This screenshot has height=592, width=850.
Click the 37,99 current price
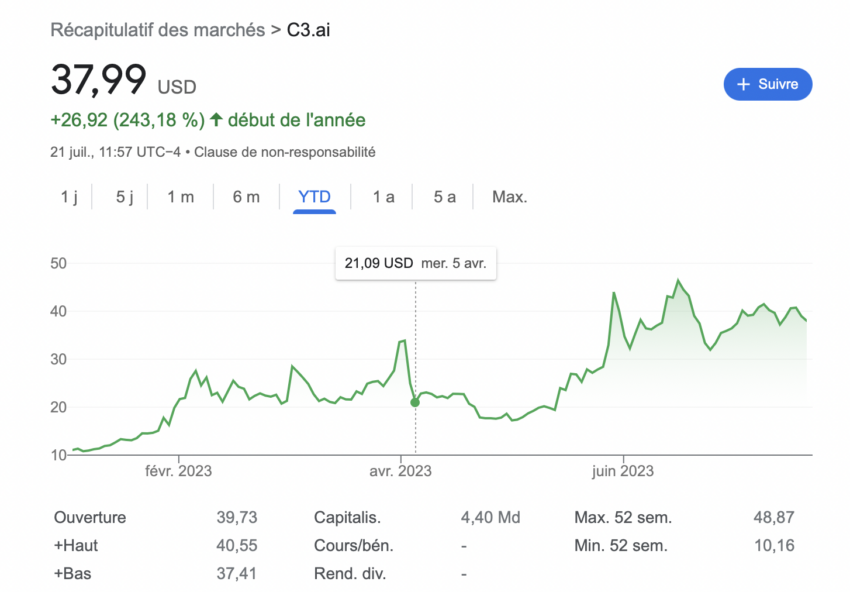pos(99,80)
